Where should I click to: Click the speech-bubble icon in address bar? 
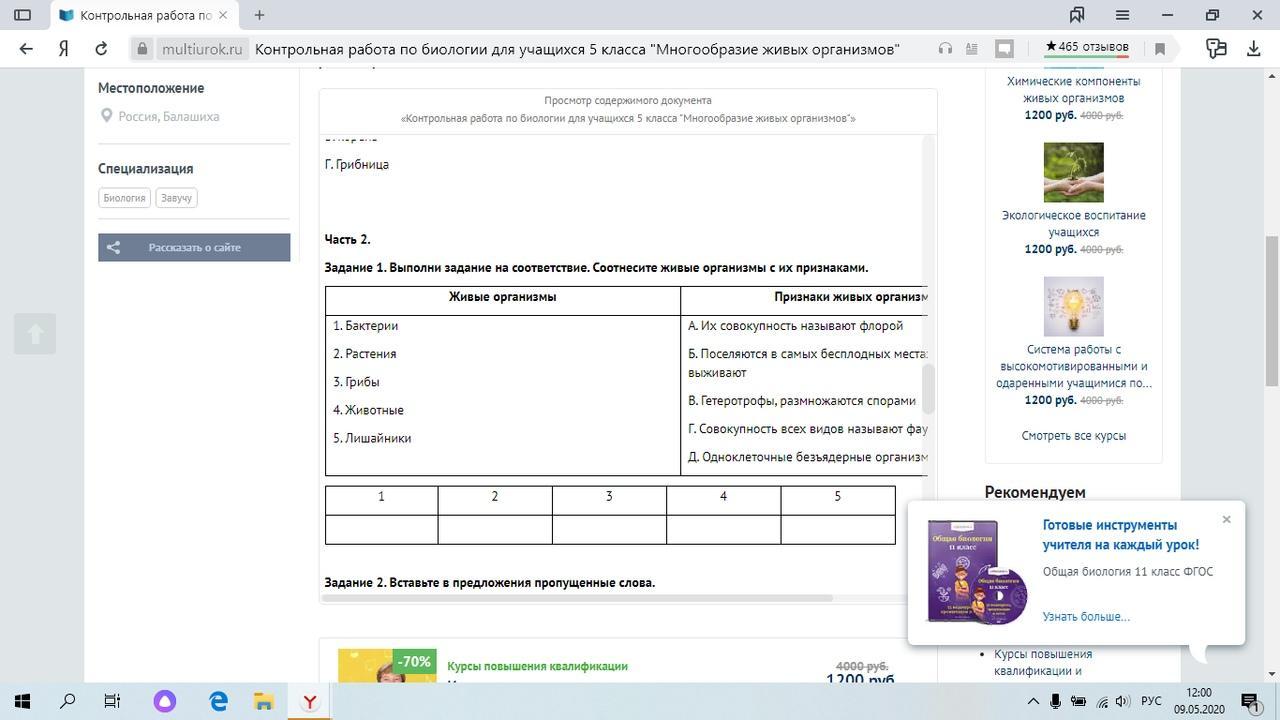click(x=1005, y=48)
